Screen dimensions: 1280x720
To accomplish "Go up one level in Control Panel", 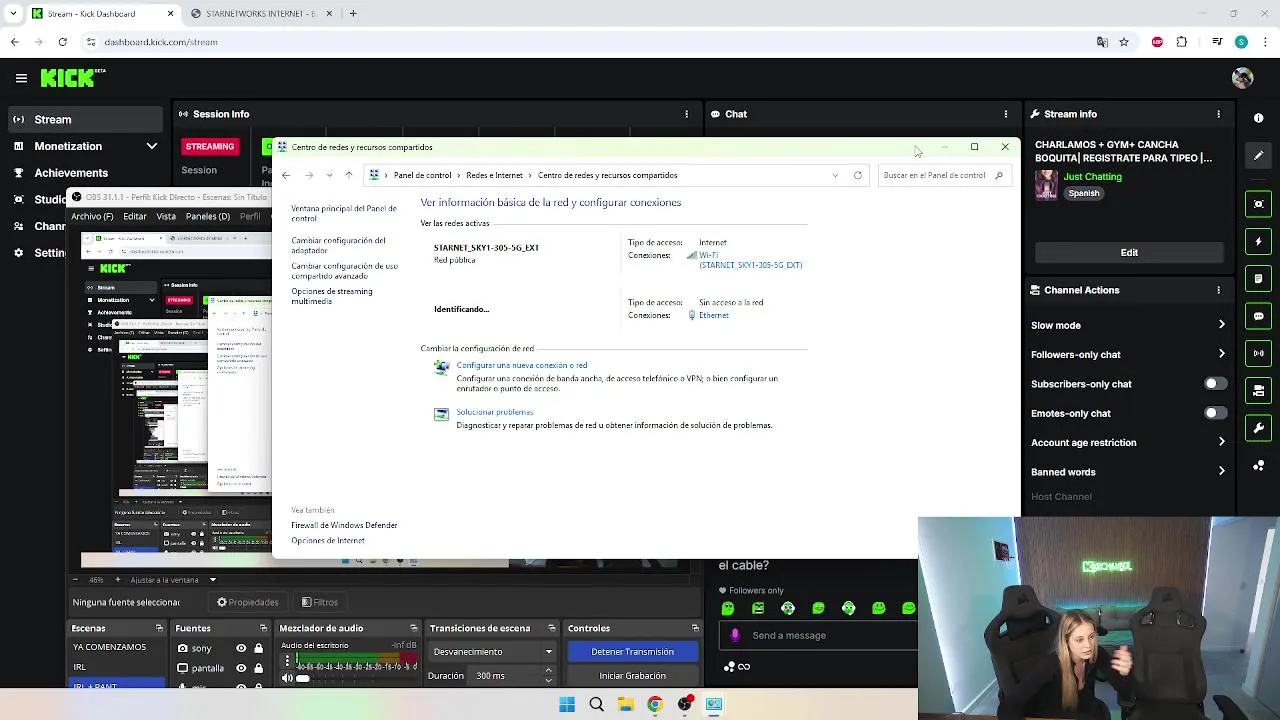I will tap(348, 175).
